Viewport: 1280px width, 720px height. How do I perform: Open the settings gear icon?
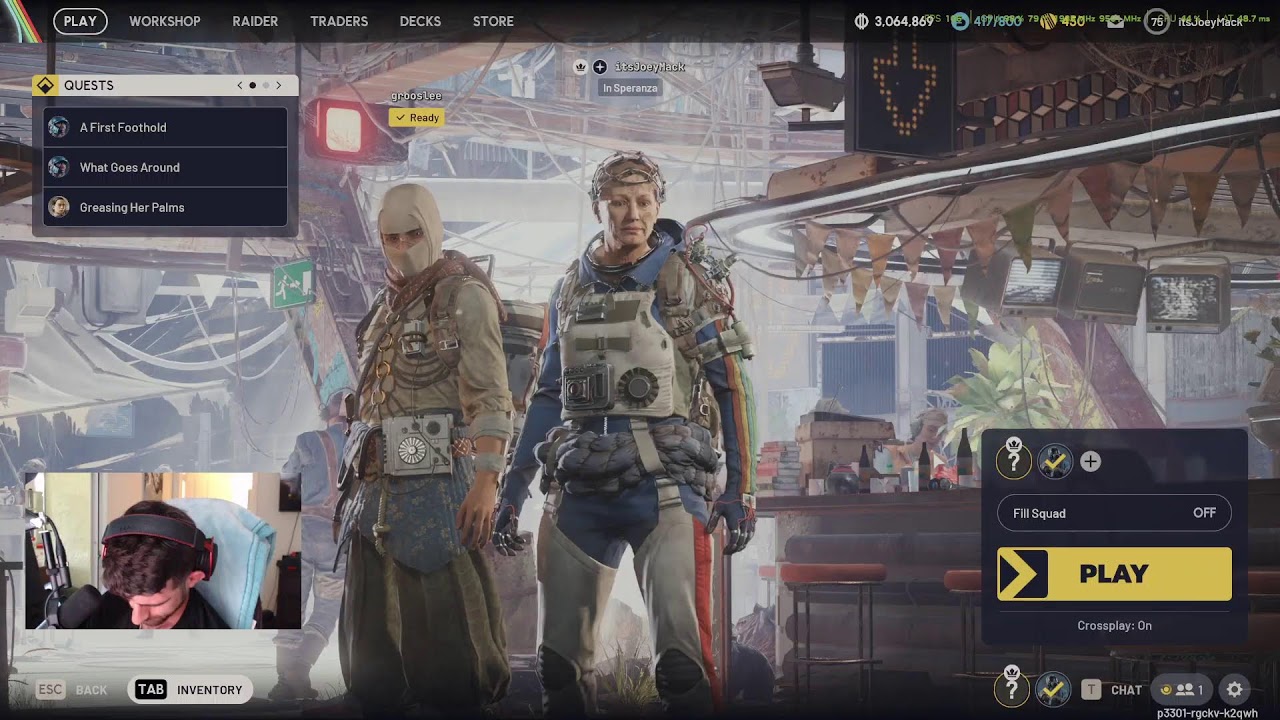tap(1234, 690)
